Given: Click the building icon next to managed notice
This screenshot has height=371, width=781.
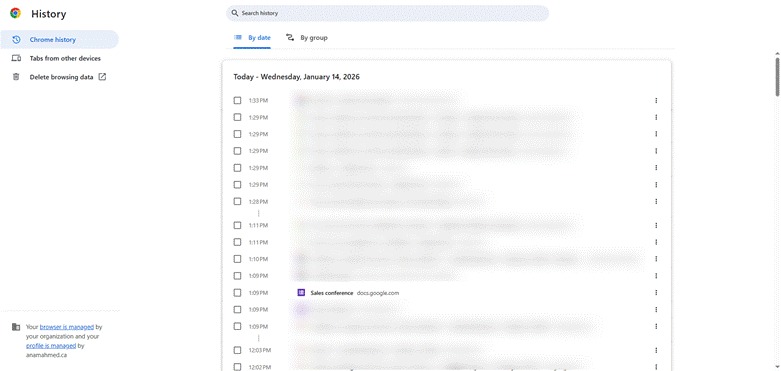Looking at the screenshot, I should pos(16,327).
